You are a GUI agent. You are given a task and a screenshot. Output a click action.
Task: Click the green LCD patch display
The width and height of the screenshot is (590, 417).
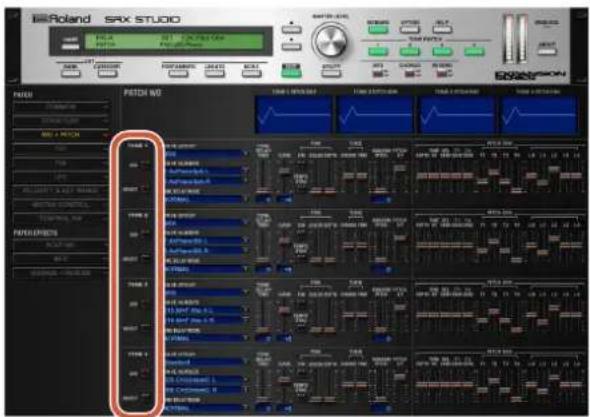coord(174,41)
